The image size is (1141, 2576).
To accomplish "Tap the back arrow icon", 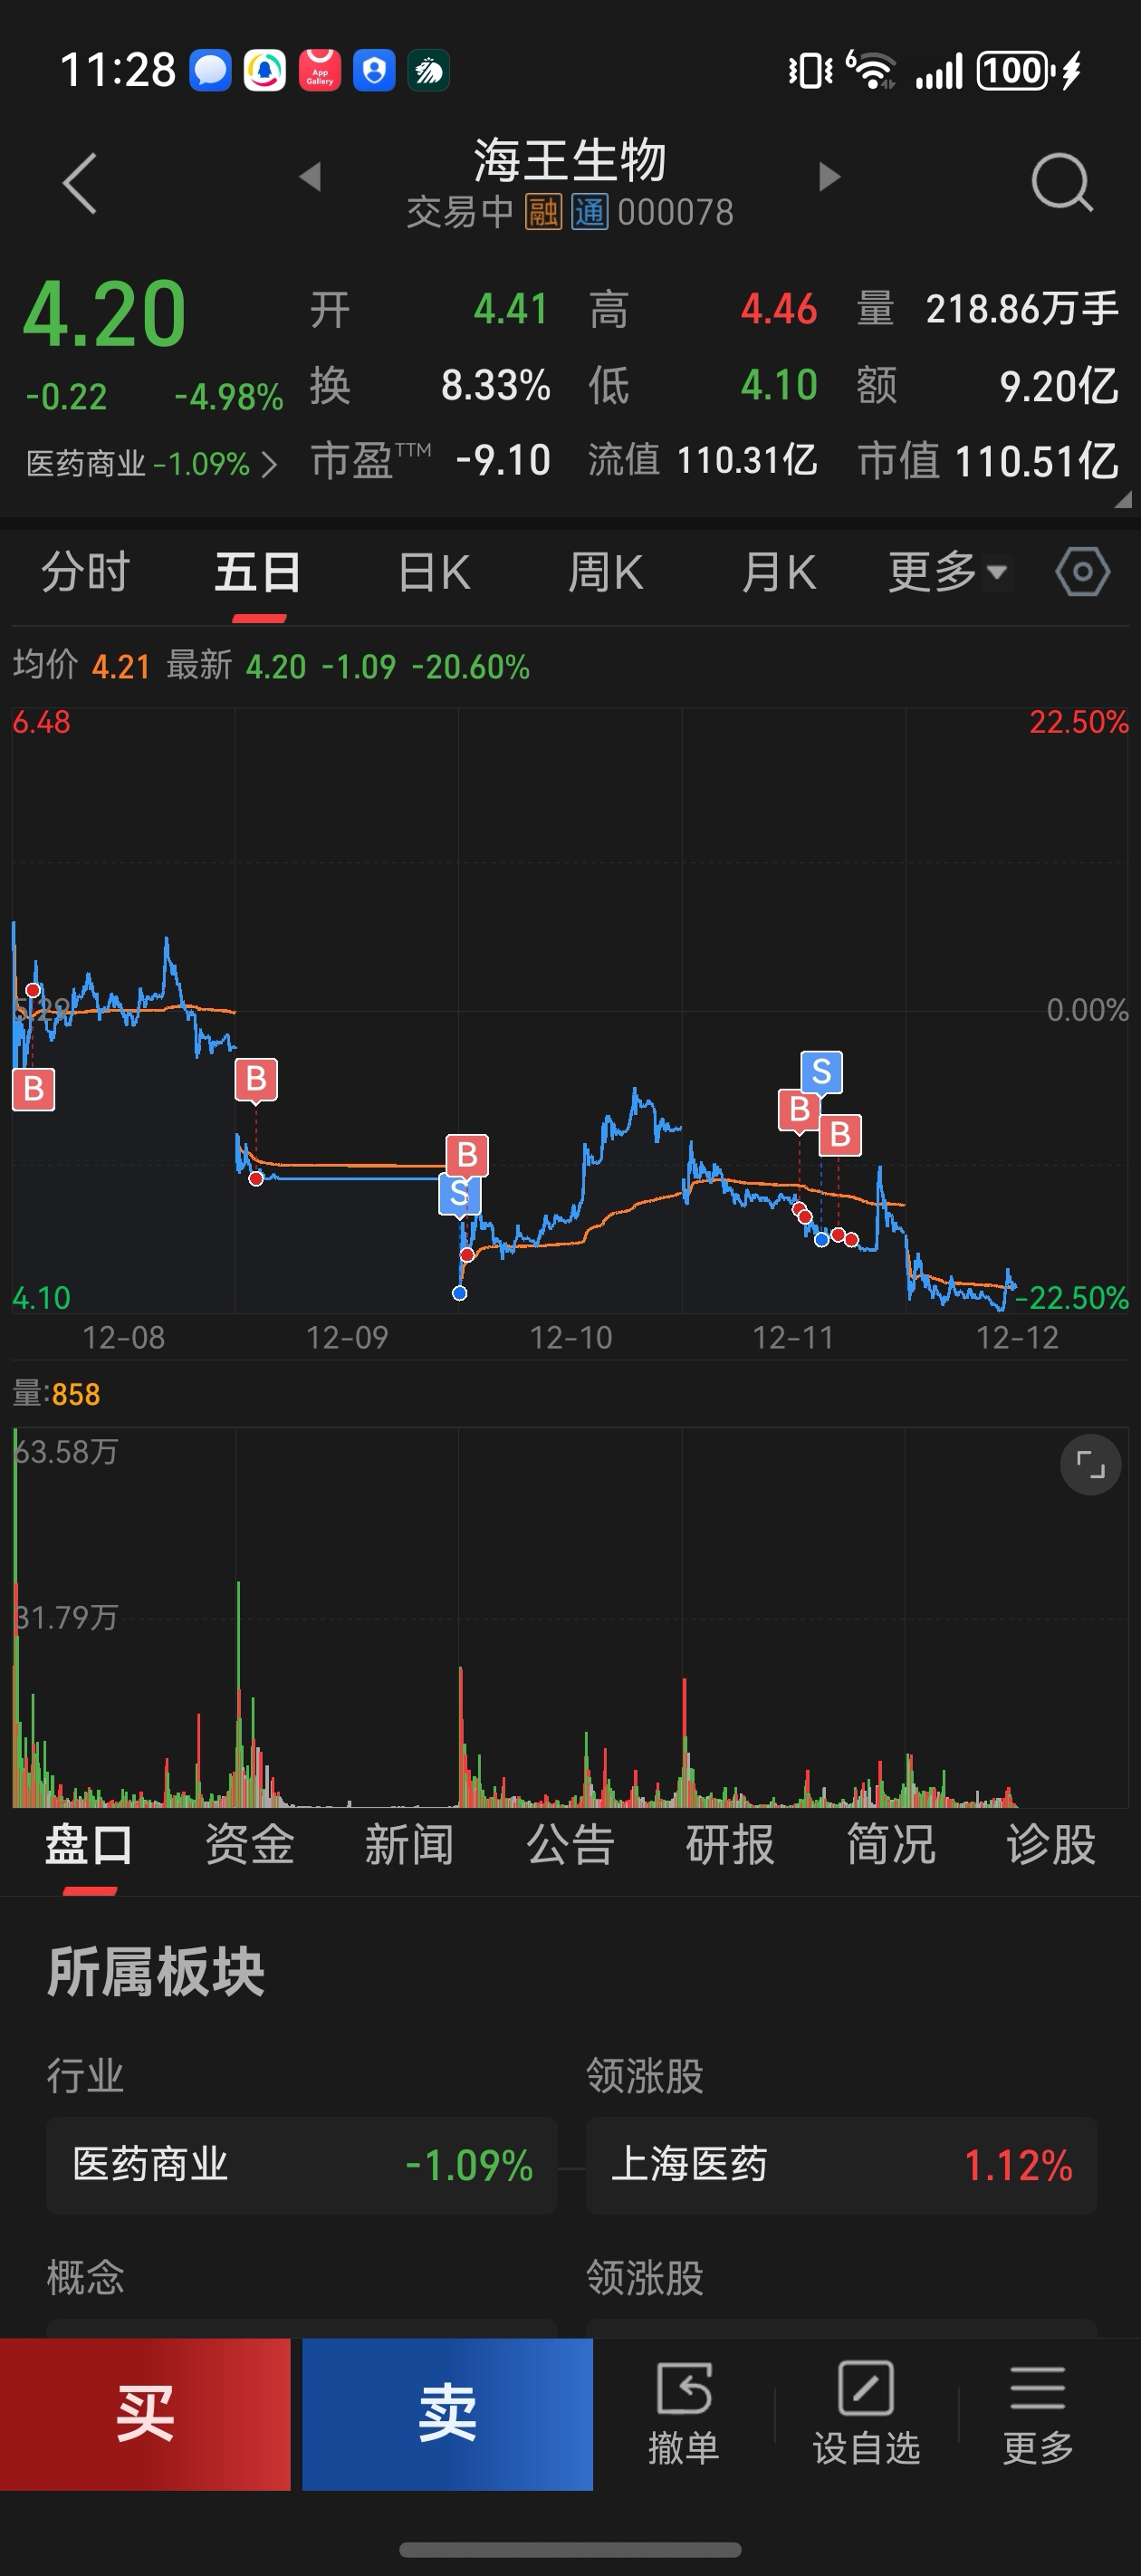I will 80,184.
